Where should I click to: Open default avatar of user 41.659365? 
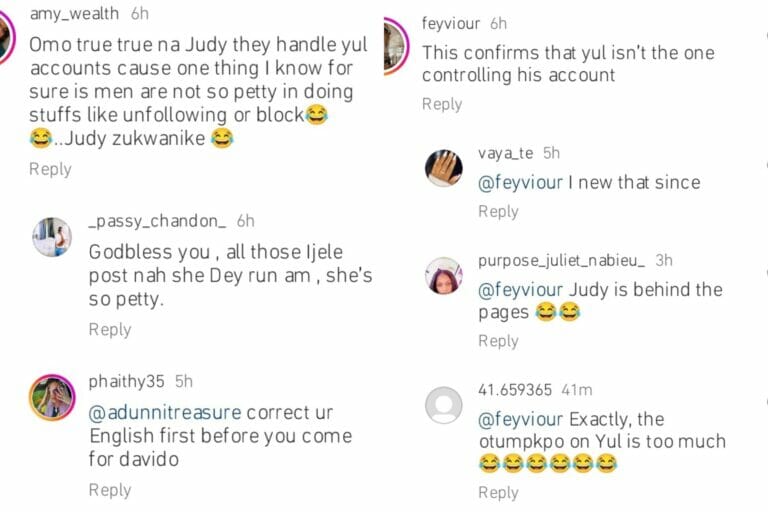(443, 405)
